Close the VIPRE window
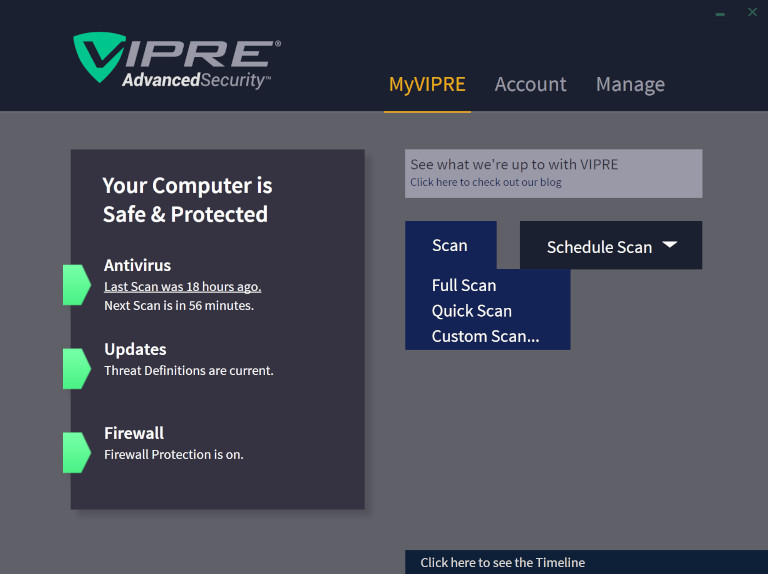The image size is (768, 574). [752, 12]
